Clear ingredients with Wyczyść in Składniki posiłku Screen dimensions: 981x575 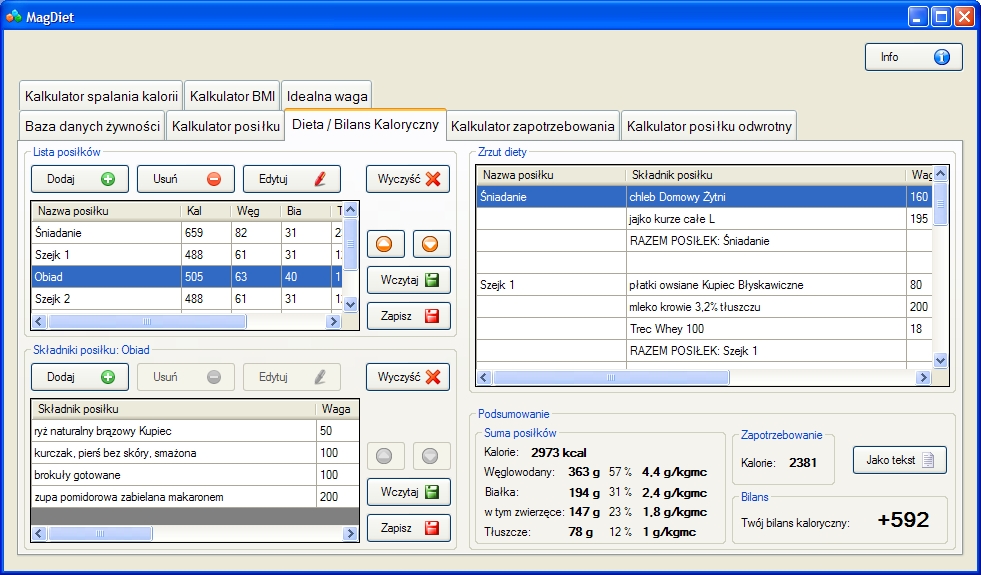[x=408, y=377]
